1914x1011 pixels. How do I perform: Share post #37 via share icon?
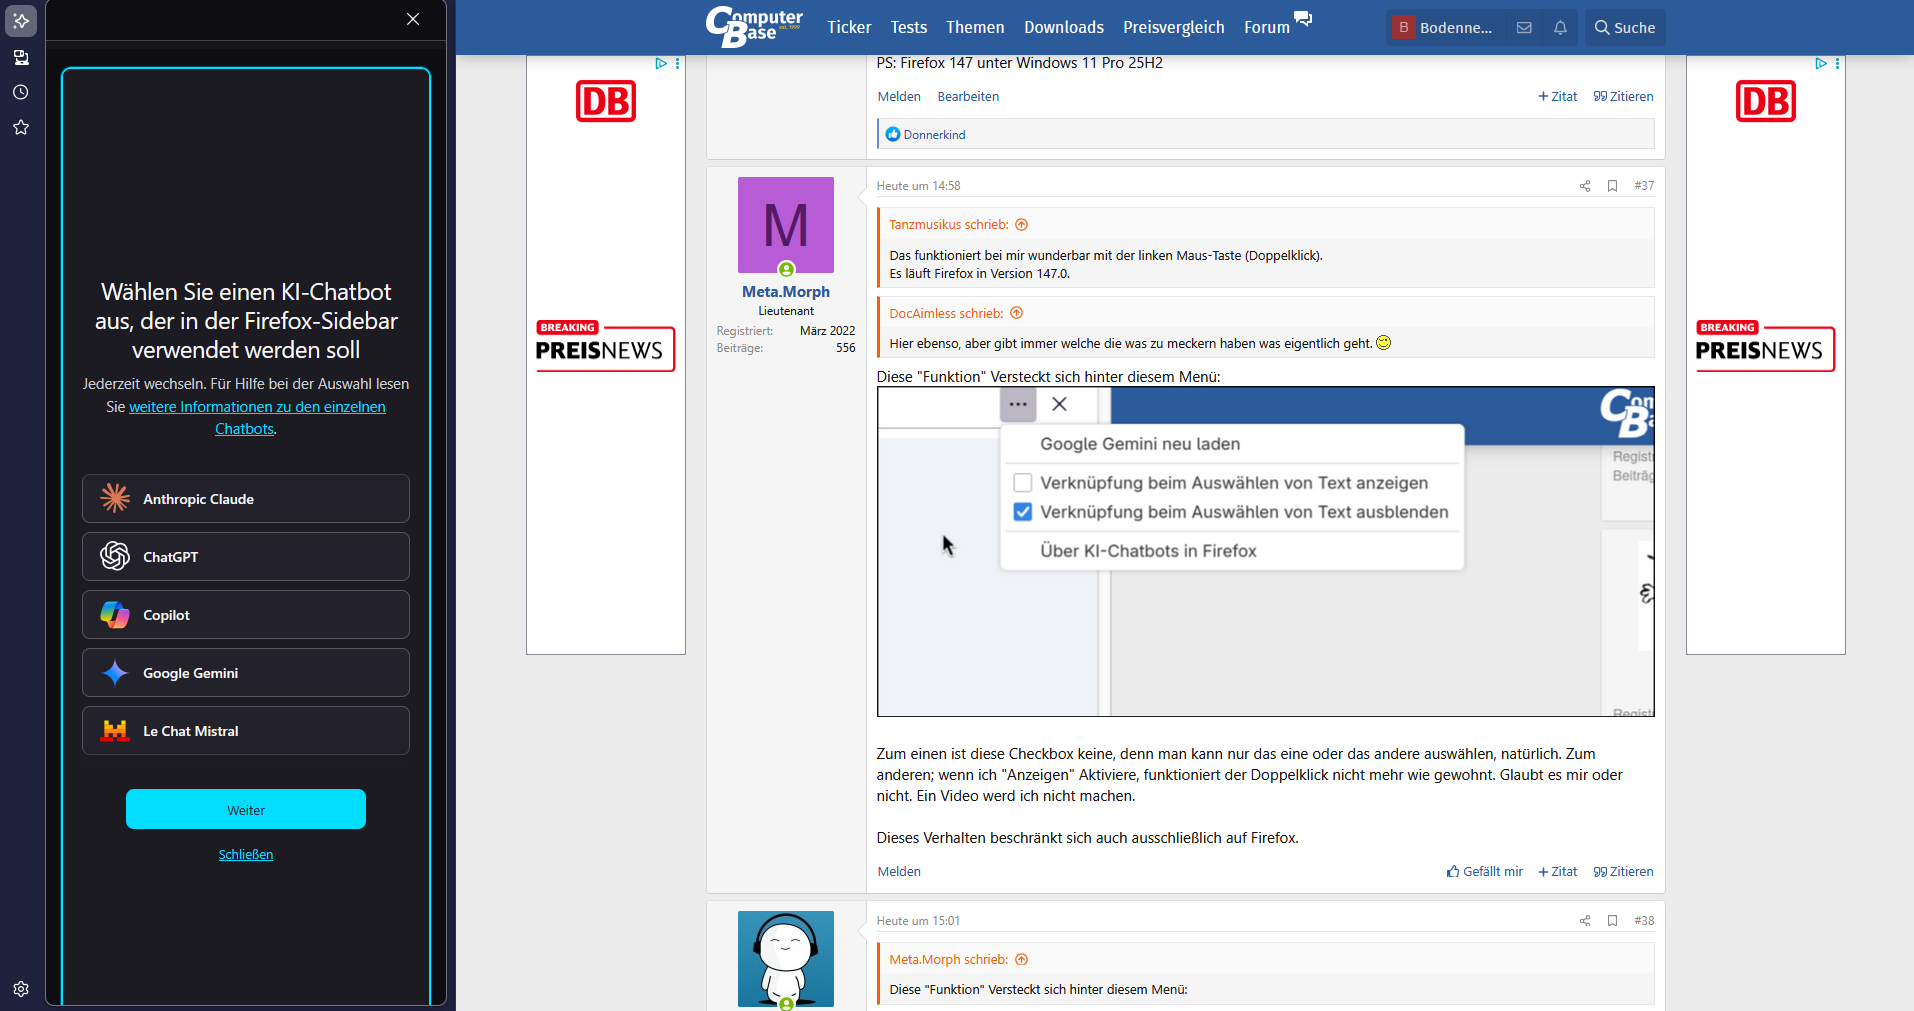tap(1585, 186)
